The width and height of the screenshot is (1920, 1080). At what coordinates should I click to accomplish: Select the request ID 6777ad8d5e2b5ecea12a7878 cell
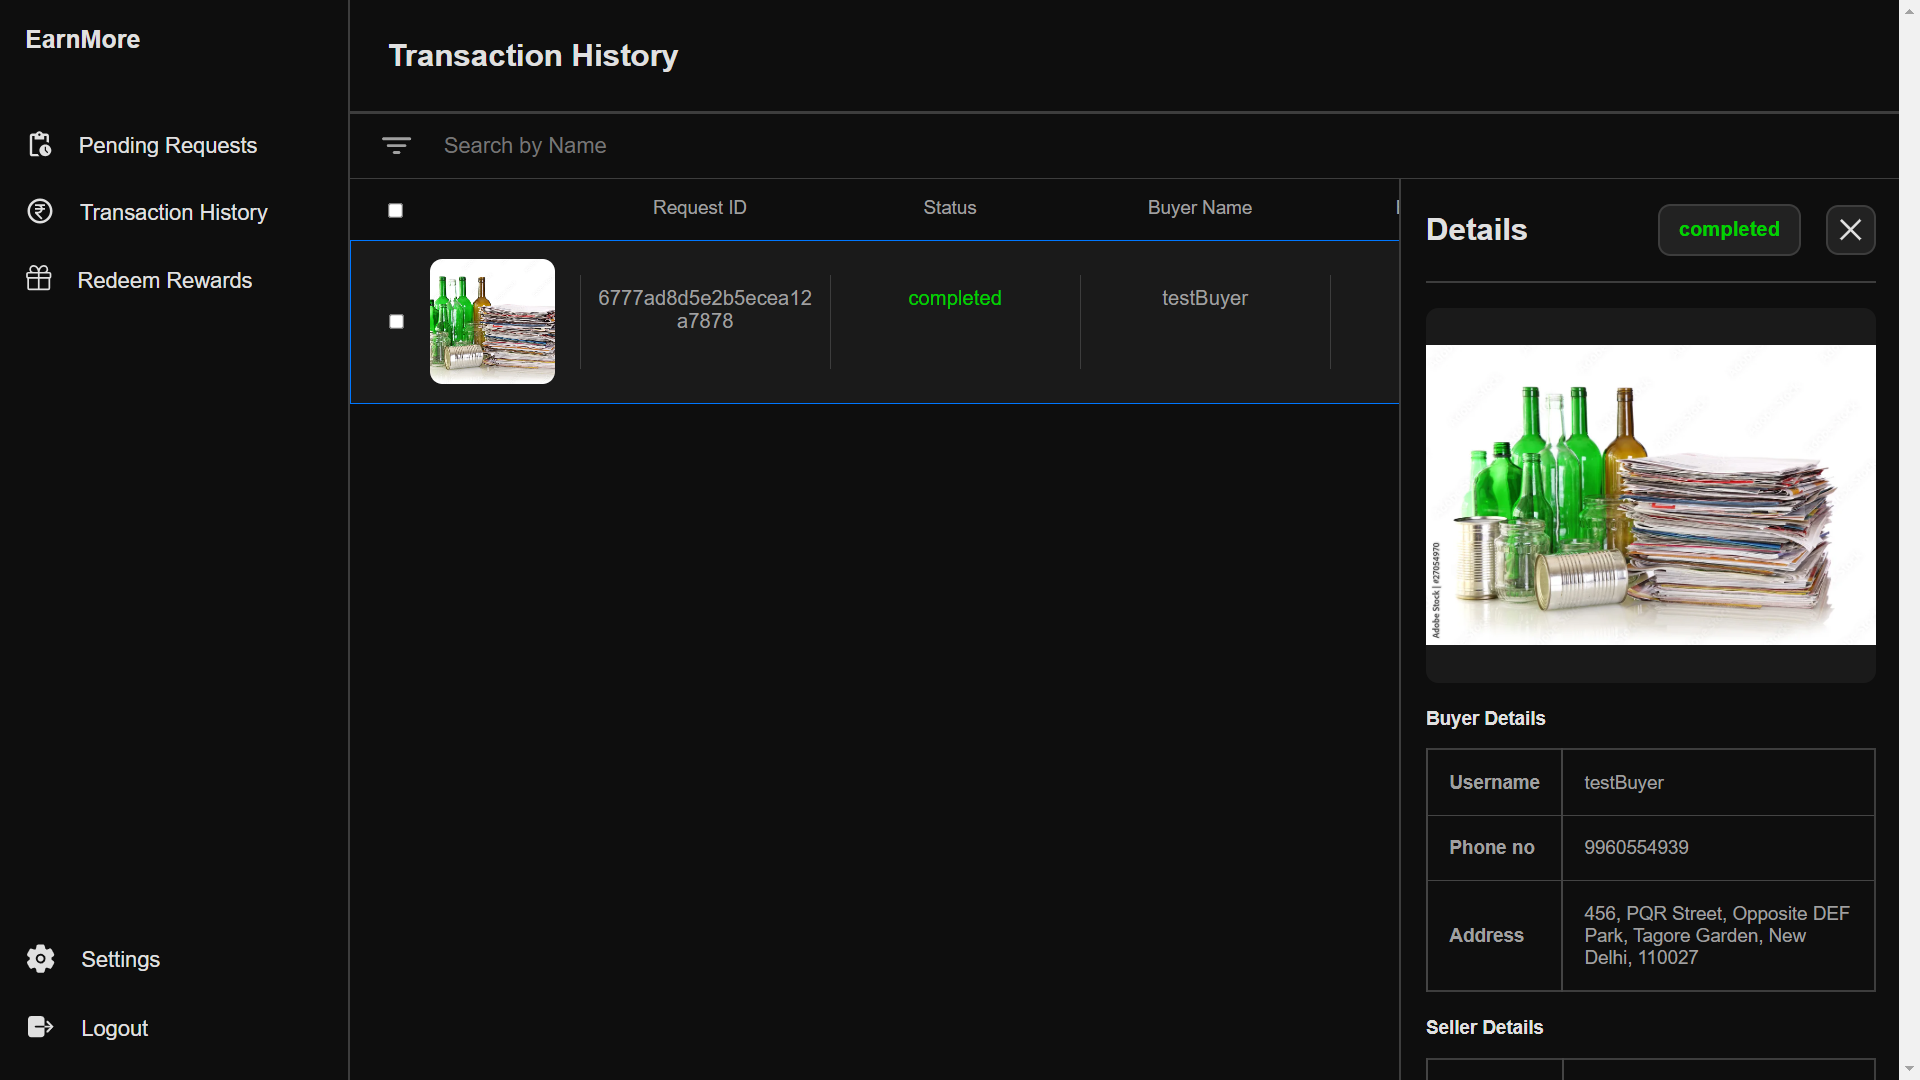[x=705, y=310]
